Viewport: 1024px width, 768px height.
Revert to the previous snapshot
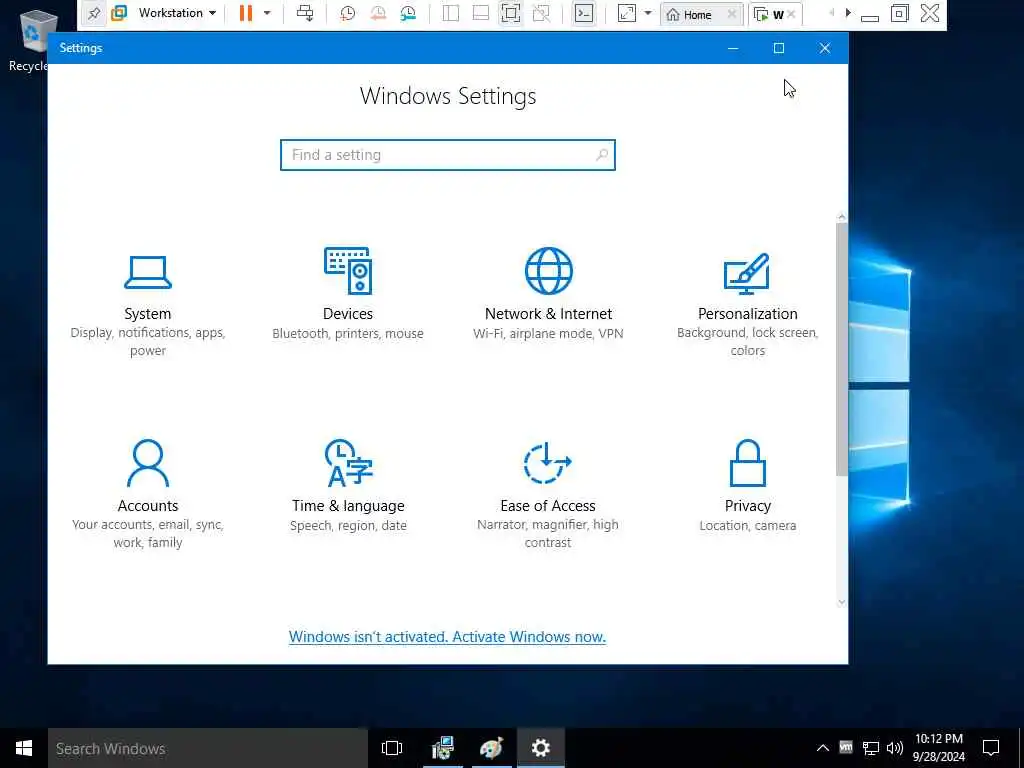(x=377, y=13)
